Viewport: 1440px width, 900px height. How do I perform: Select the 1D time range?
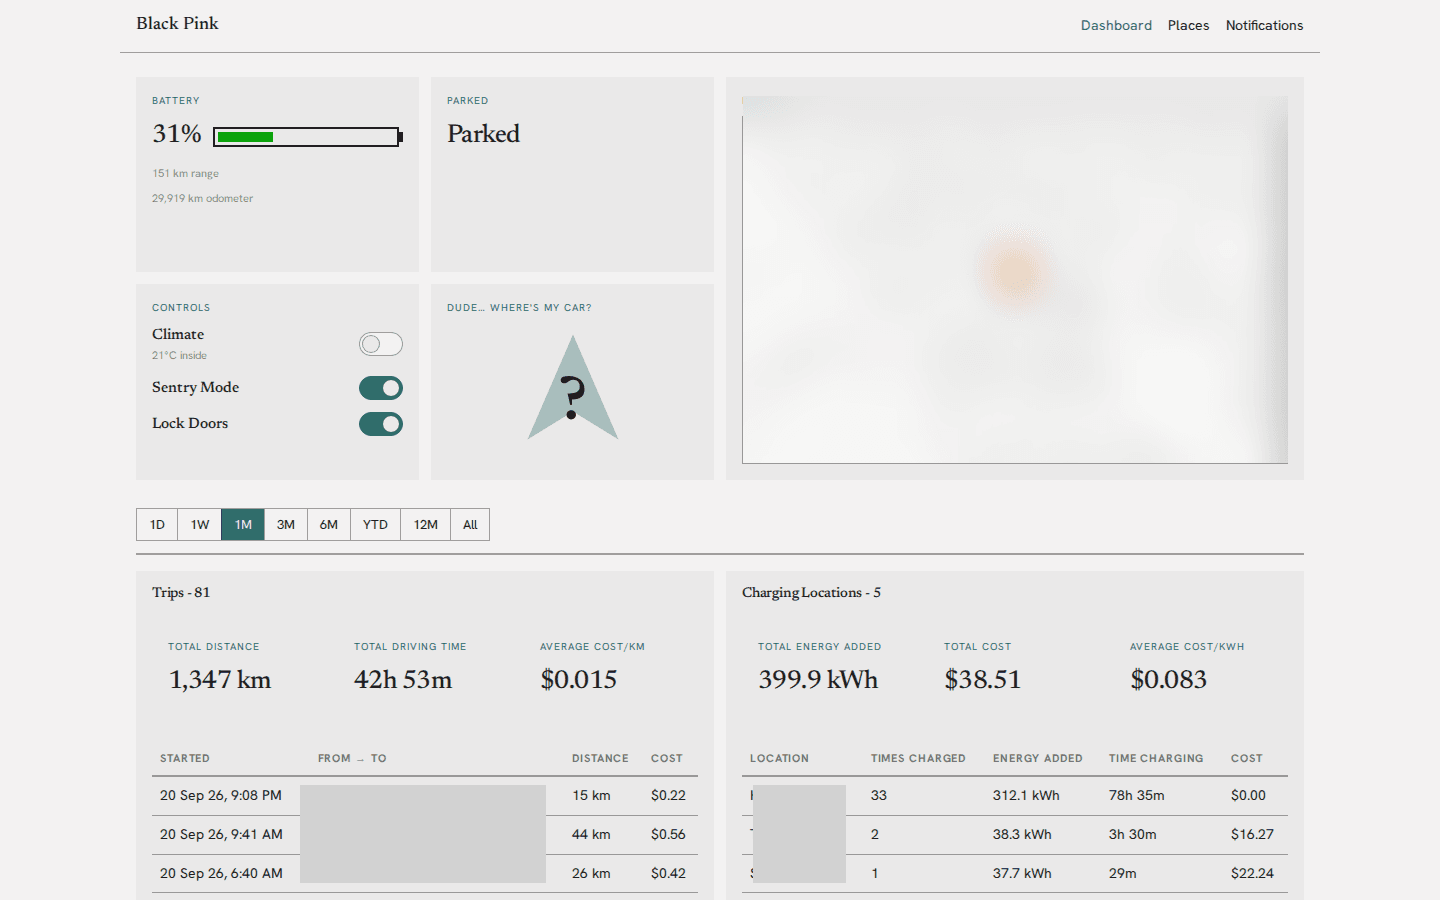[157, 525]
